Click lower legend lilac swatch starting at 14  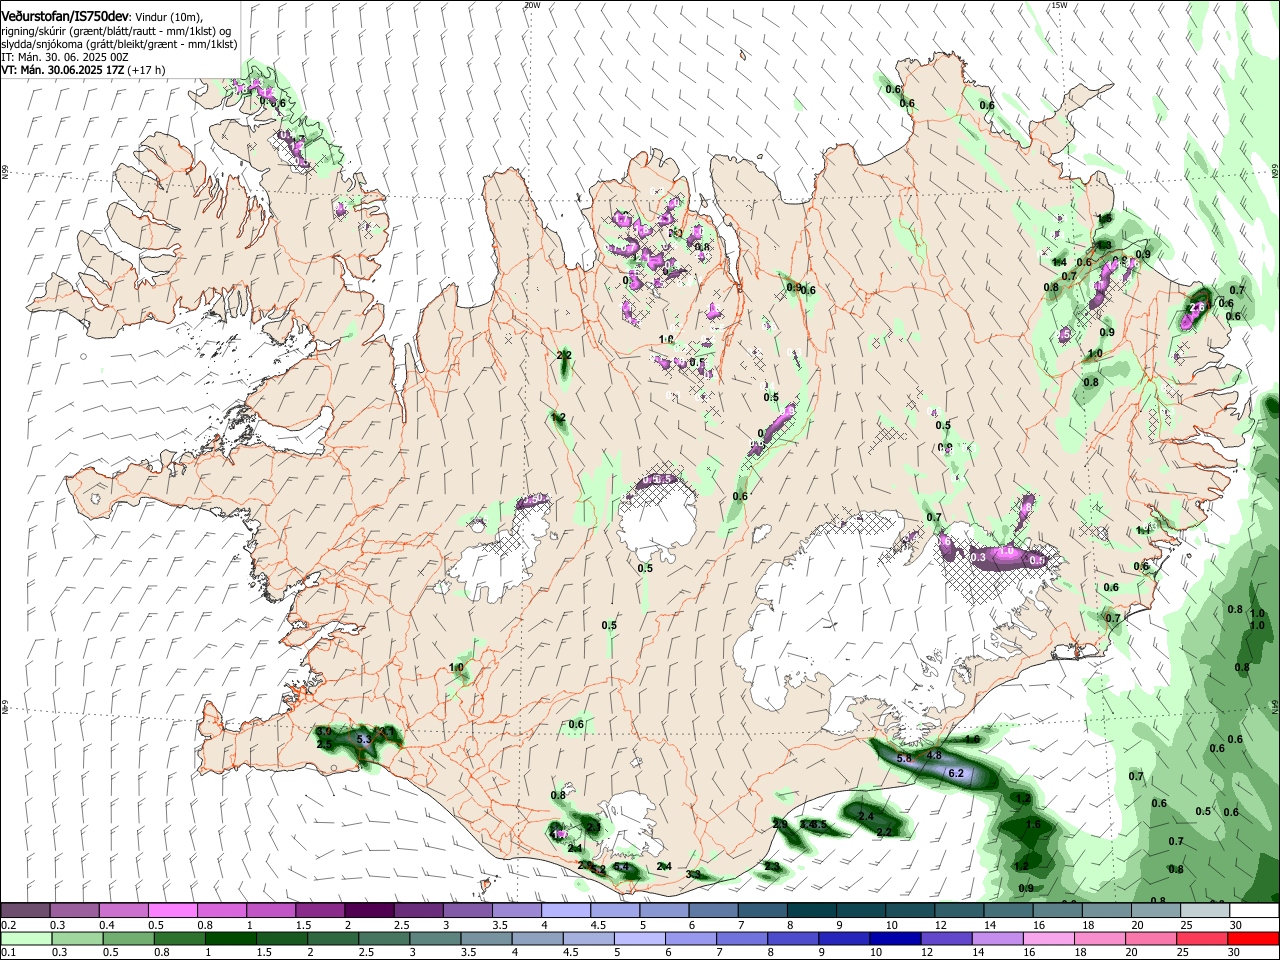pos(997,938)
